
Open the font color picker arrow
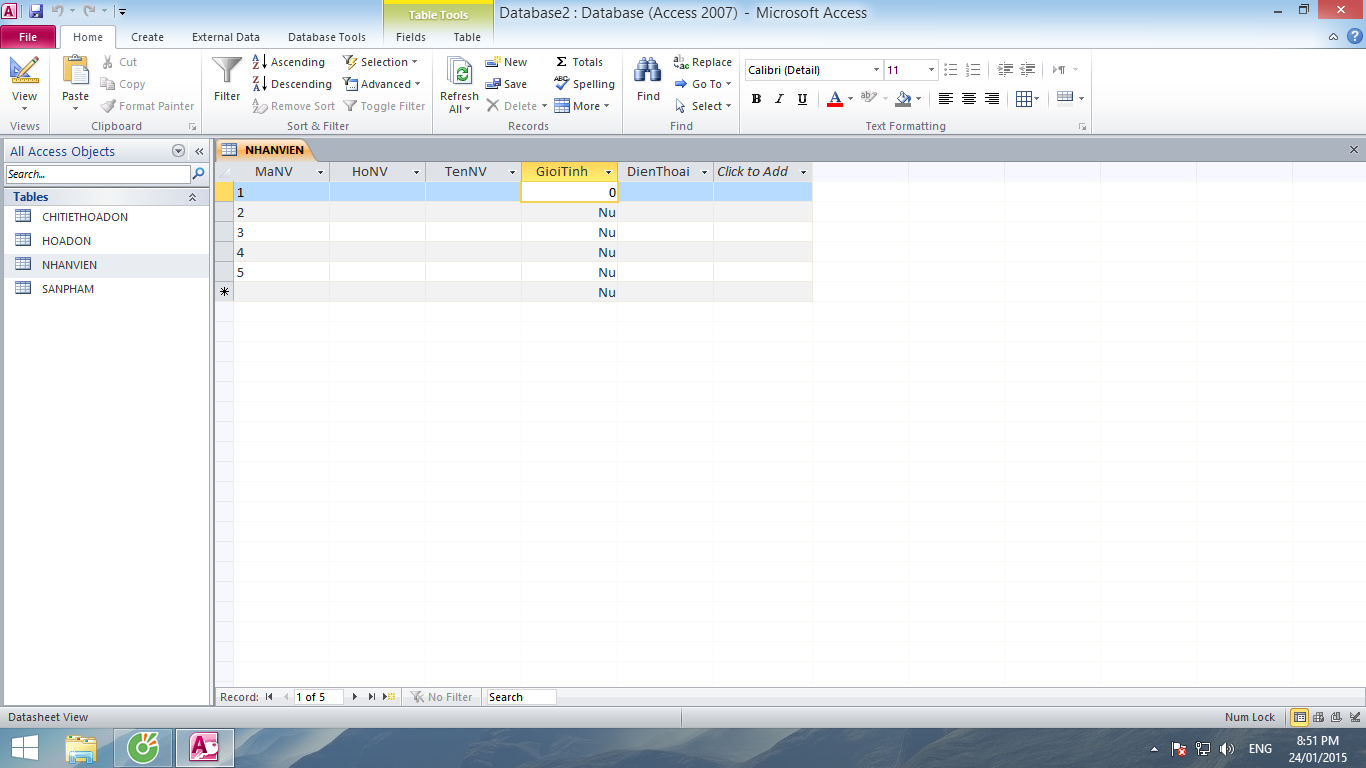850,99
